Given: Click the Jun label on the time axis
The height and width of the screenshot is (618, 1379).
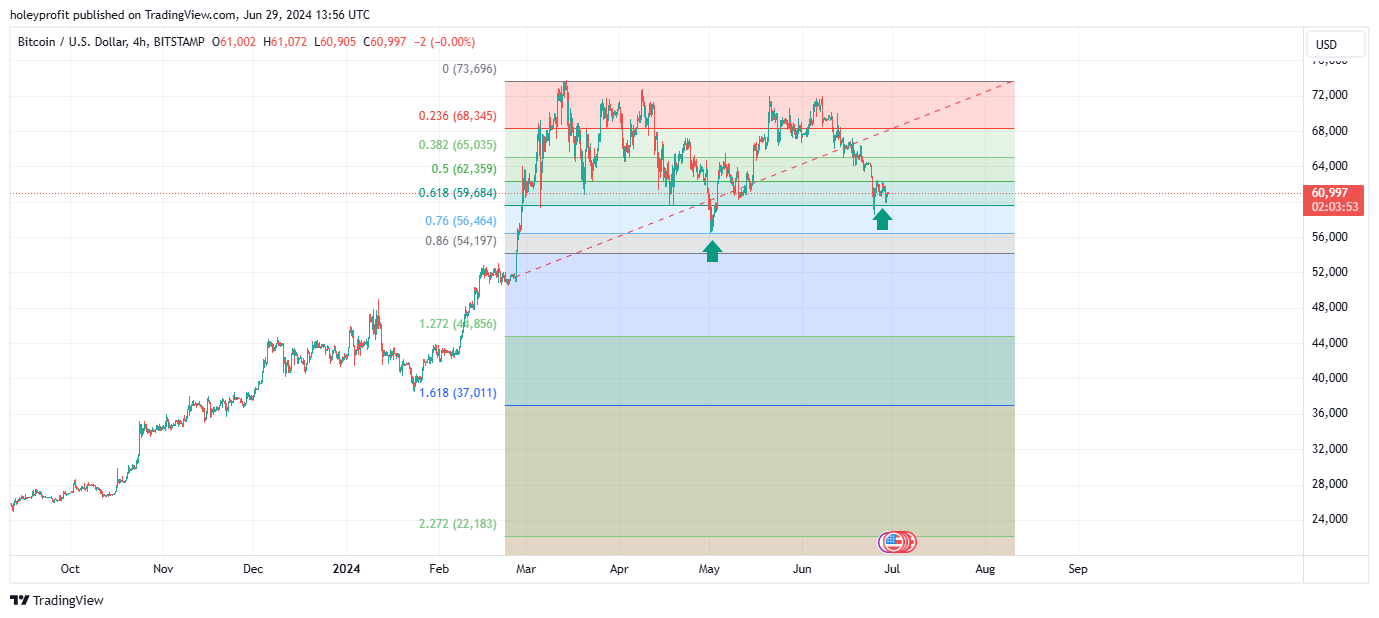Looking at the screenshot, I should coord(802,569).
